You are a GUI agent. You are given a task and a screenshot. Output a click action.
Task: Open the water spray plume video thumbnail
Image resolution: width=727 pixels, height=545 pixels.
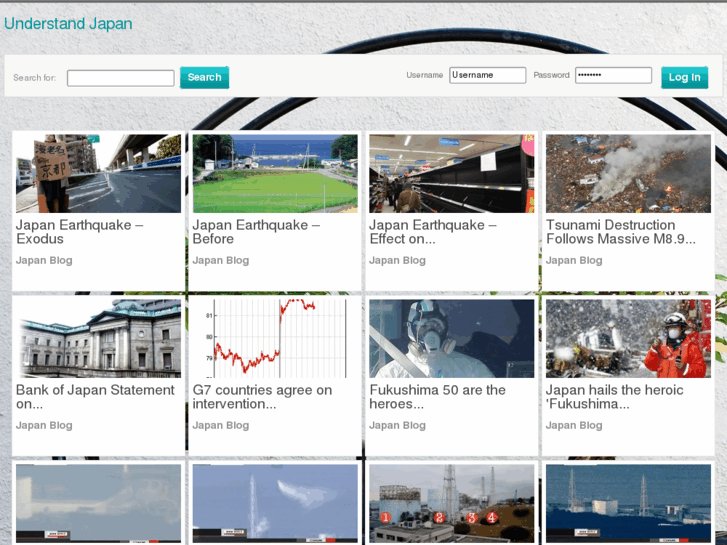click(275, 503)
